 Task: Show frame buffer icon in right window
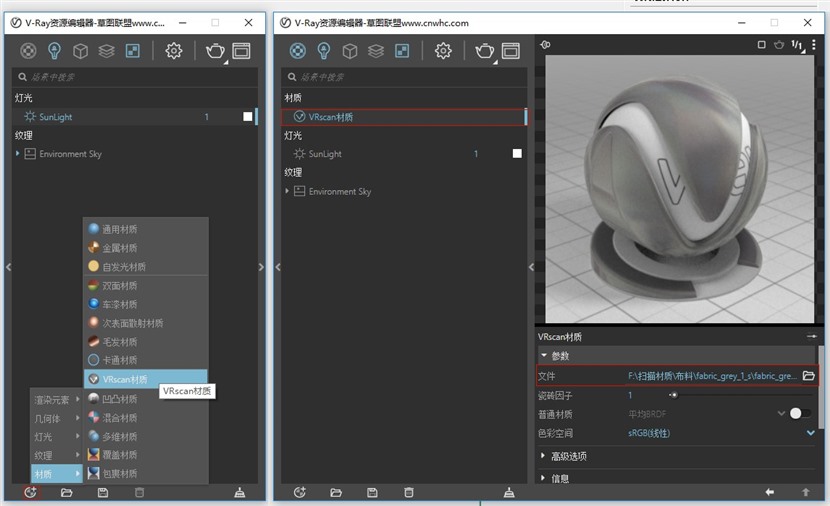pos(511,51)
